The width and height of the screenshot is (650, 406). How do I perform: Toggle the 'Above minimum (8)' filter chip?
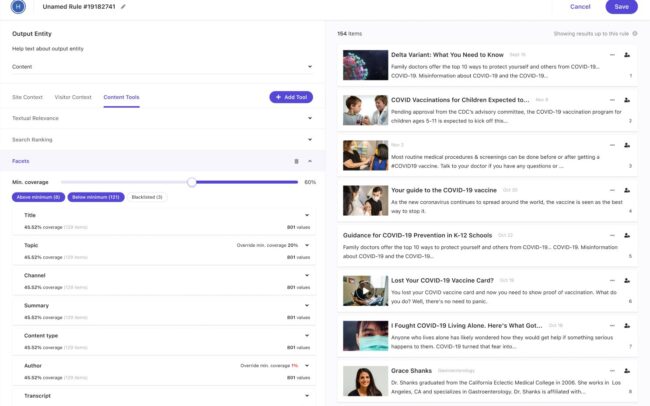[38, 197]
